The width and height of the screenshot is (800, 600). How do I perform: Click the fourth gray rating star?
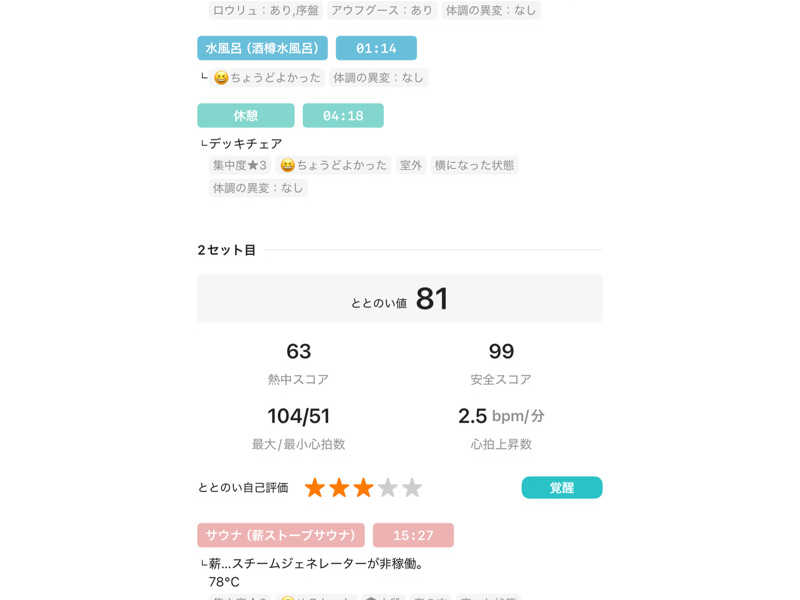pos(388,488)
